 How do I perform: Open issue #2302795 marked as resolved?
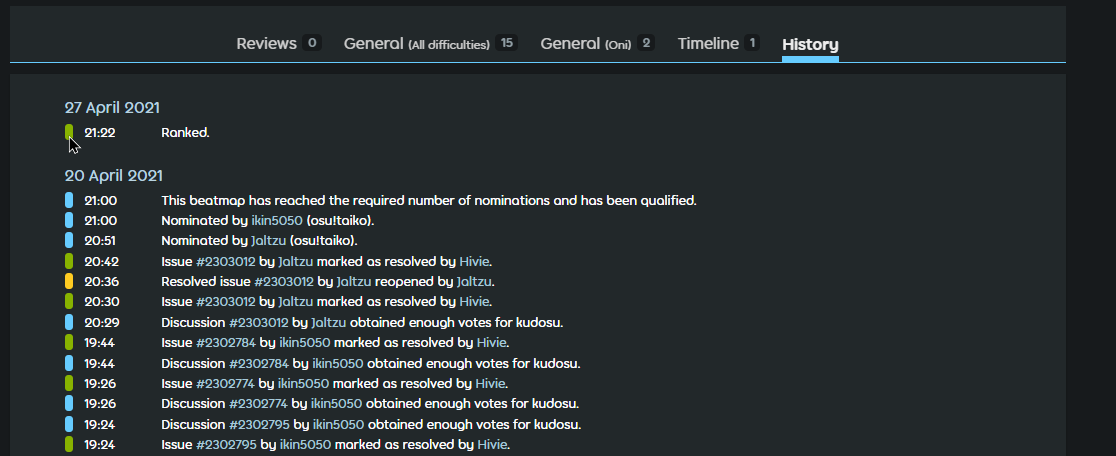tap(226, 445)
